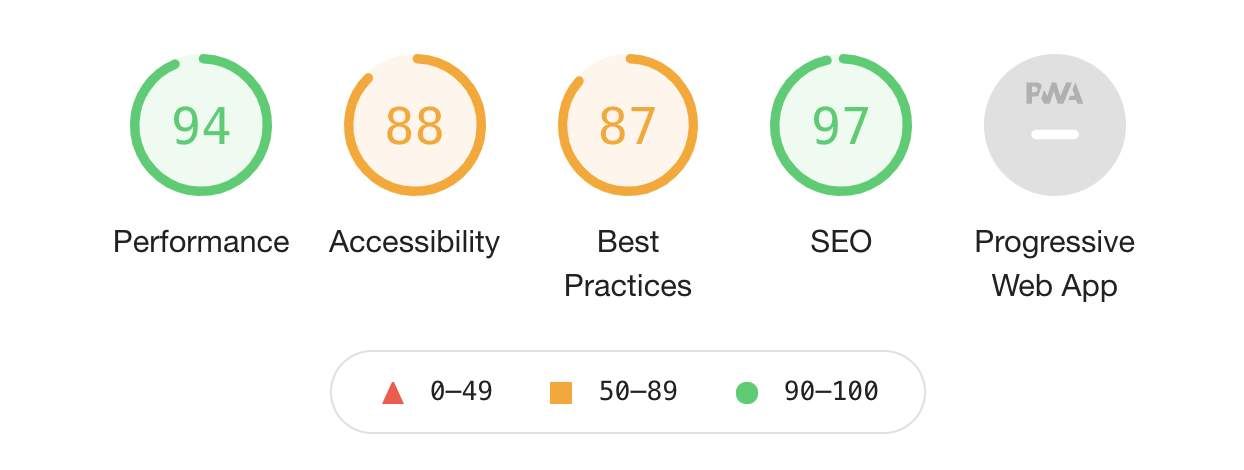The height and width of the screenshot is (470, 1244).
Task: Click the 97 SEO score number
Action: pos(841,126)
